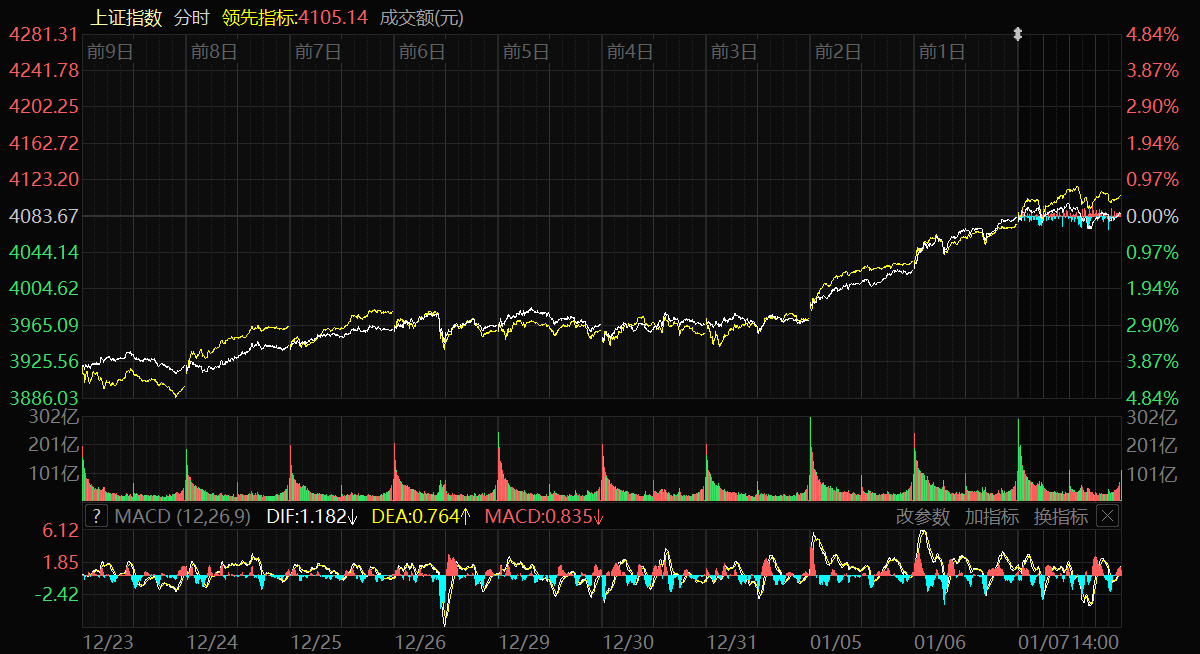Click 加指标 to add an indicator
This screenshot has width=1200, height=654.
pos(991,517)
